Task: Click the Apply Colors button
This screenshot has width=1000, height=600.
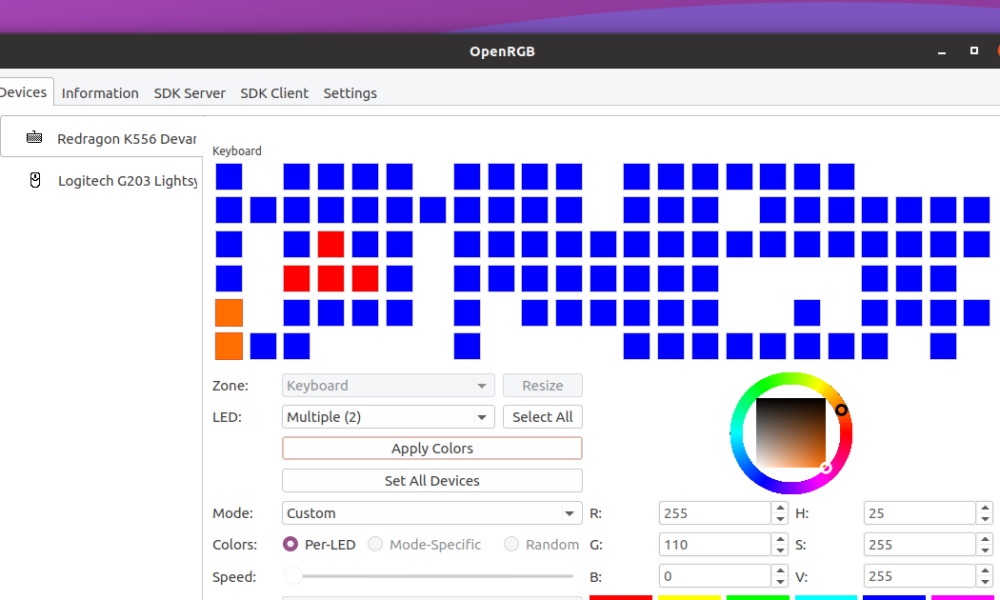Action: click(x=432, y=448)
